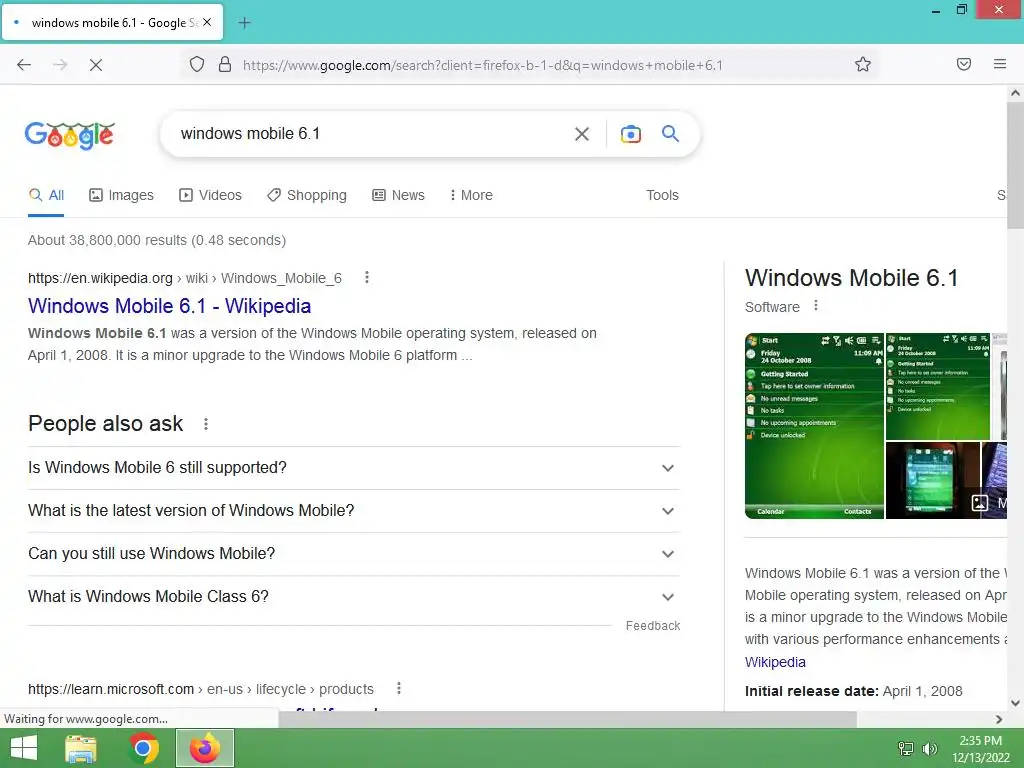
Task: Open tracking protection shield icon
Action: (197, 65)
